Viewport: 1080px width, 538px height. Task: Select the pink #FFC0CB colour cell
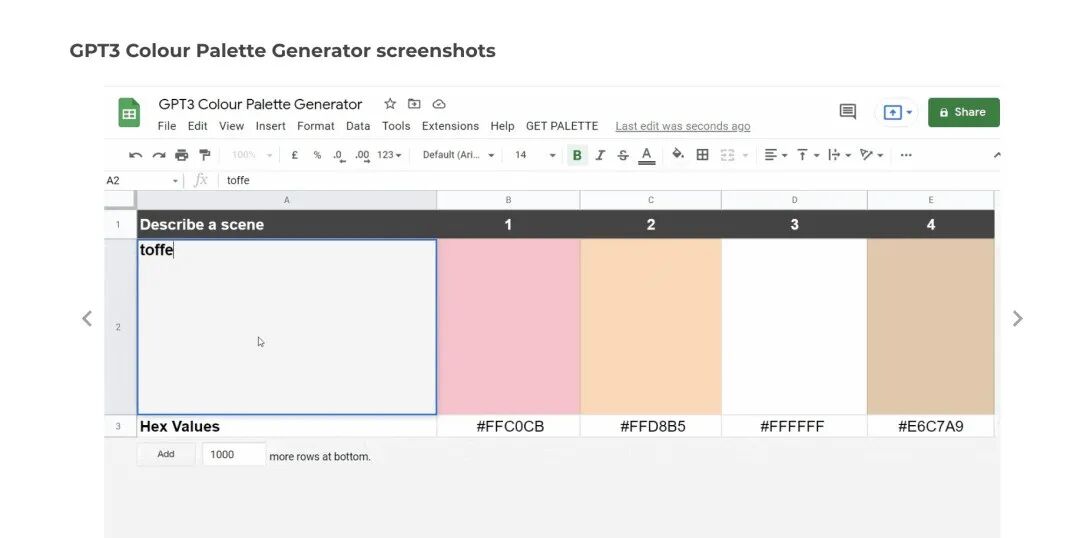508,326
